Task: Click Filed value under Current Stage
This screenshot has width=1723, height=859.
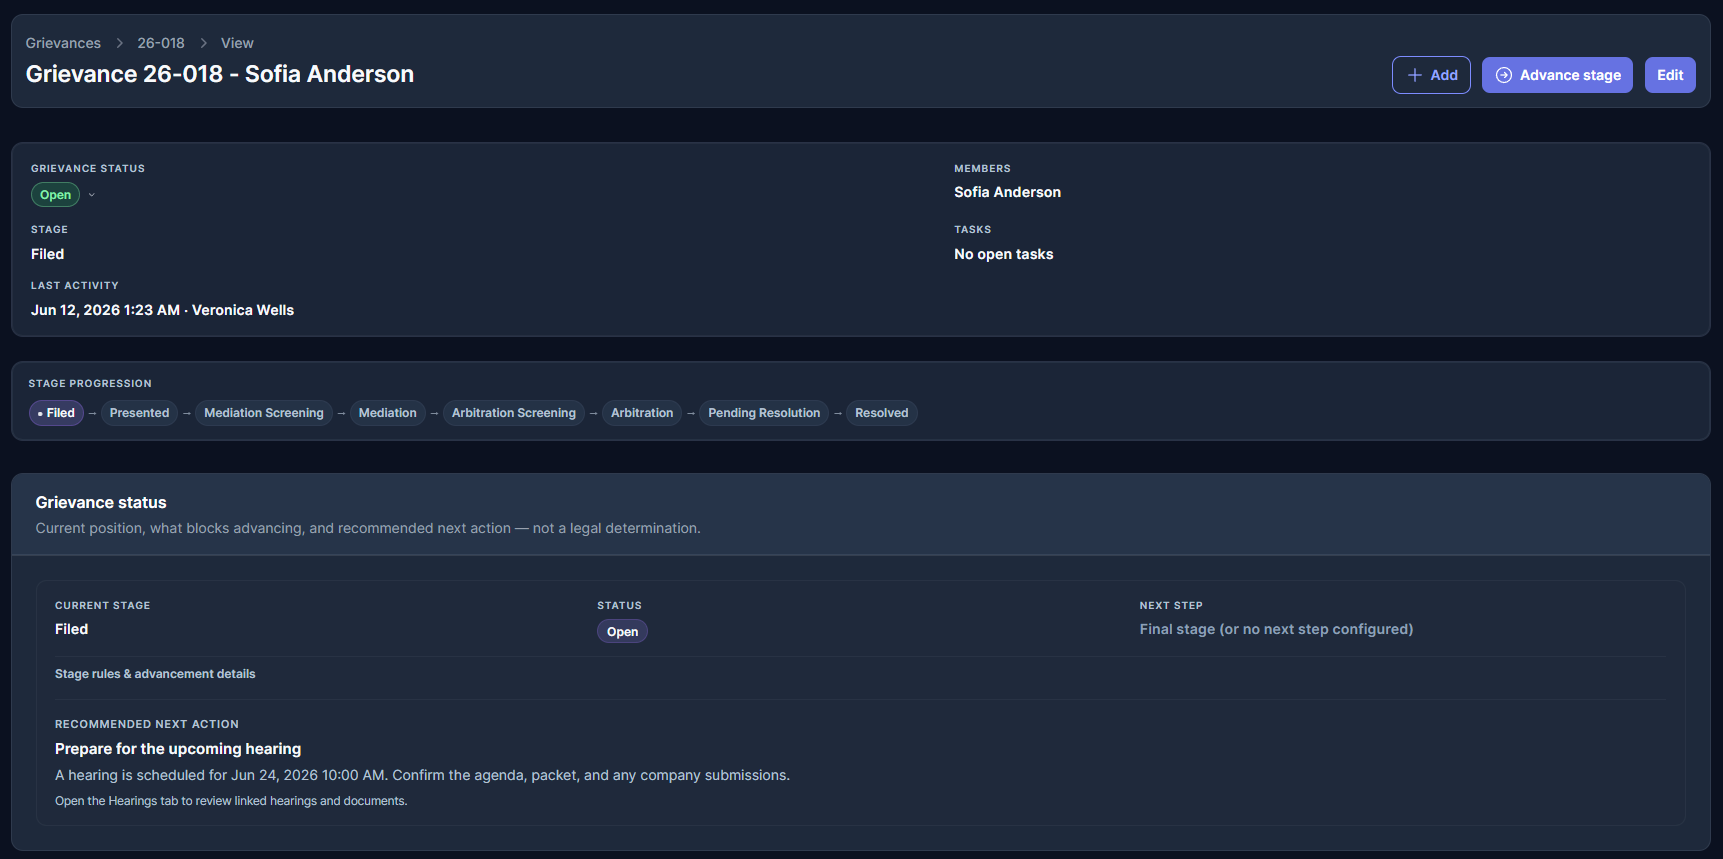Action: click(x=71, y=629)
